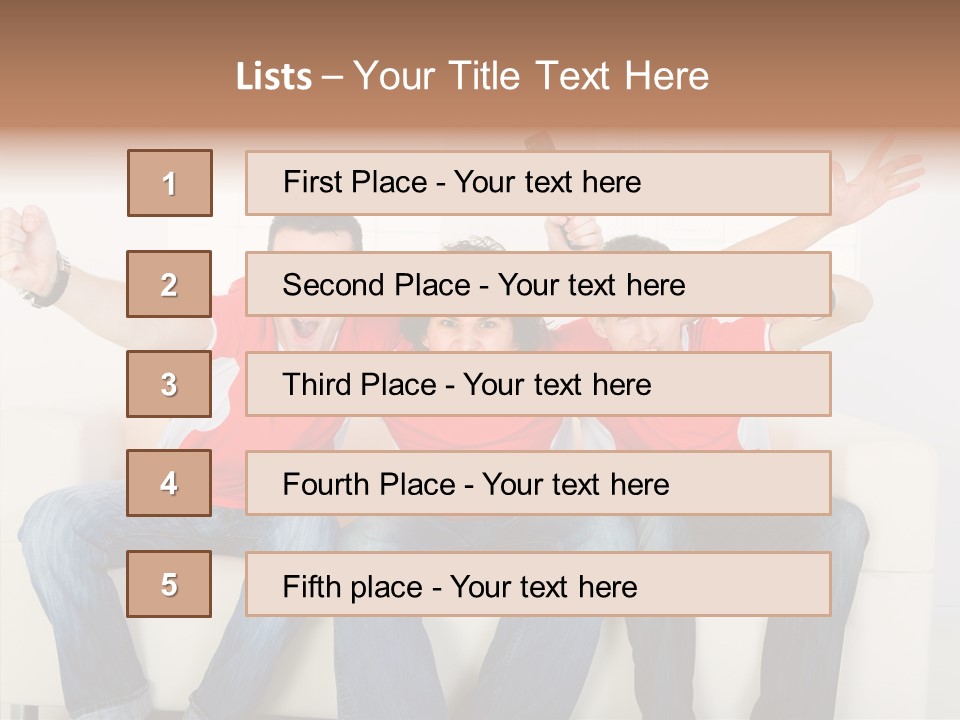This screenshot has width=960, height=720.
Task: Click the Your Title Text Here heading
Action: (x=531, y=76)
